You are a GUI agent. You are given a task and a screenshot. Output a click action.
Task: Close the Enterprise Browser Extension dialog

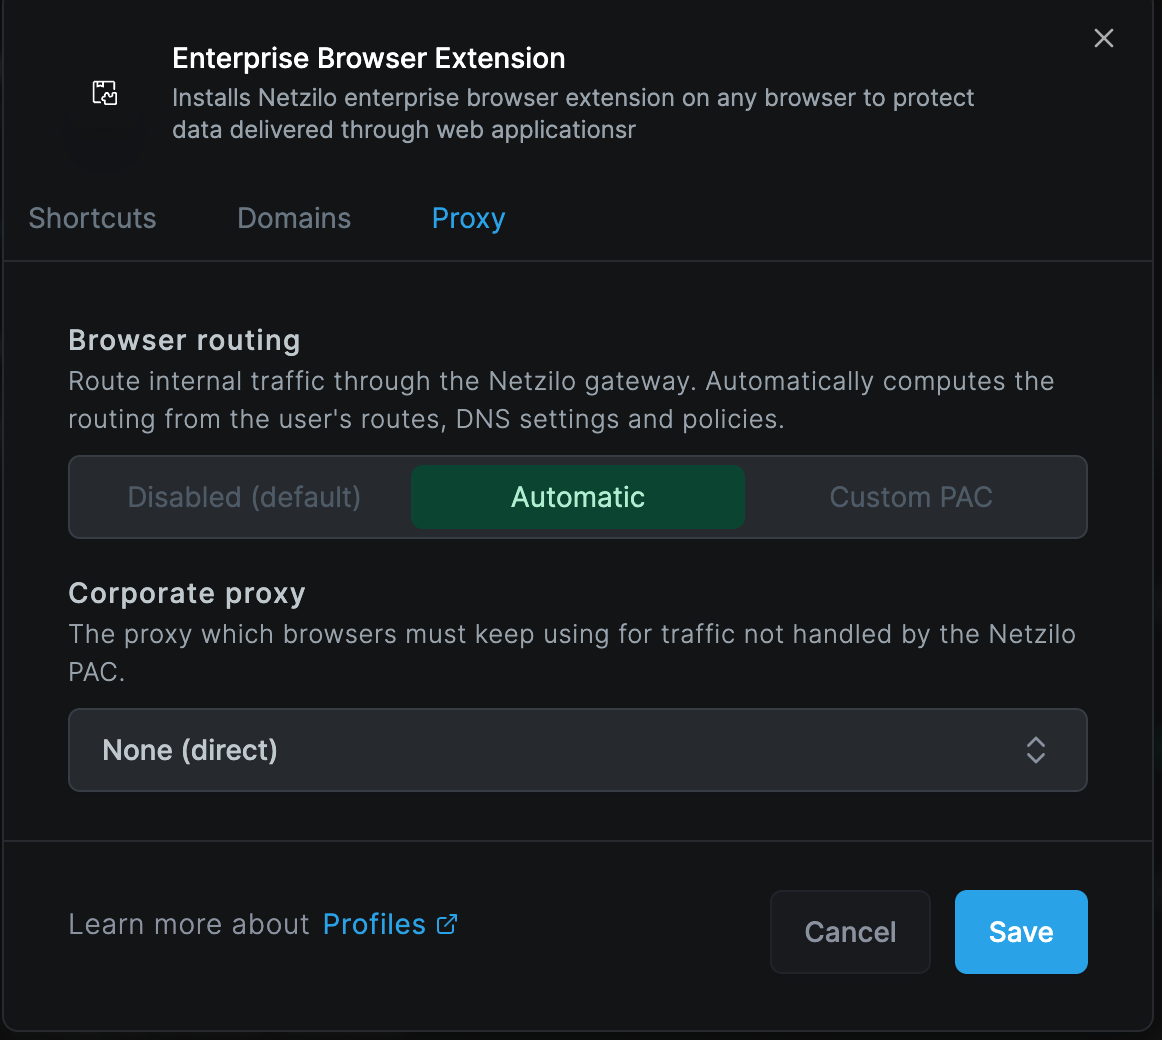[1103, 38]
